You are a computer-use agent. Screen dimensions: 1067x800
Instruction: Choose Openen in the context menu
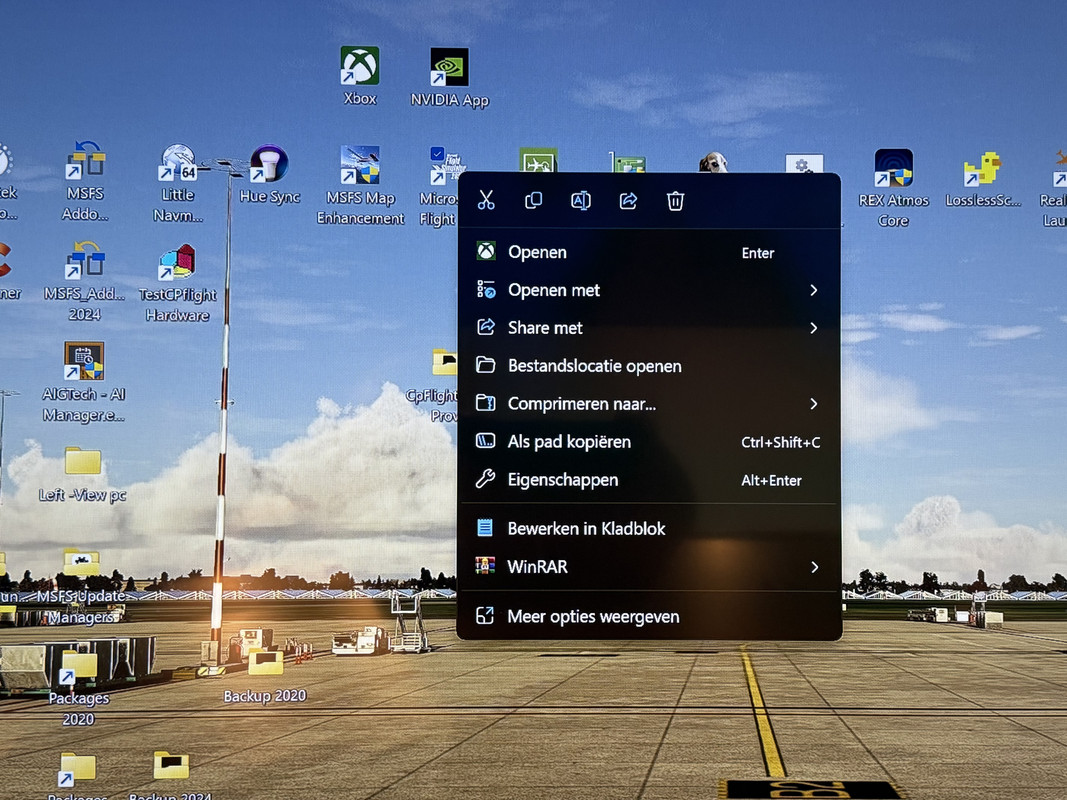649,252
